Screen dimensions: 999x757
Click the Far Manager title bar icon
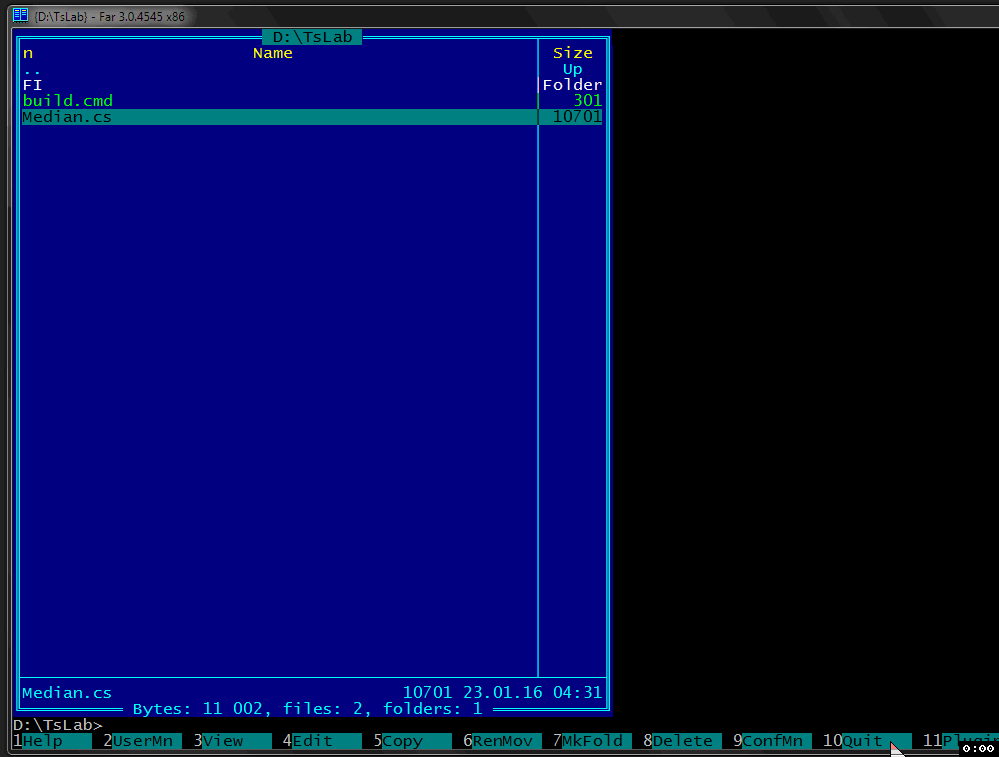(20, 15)
